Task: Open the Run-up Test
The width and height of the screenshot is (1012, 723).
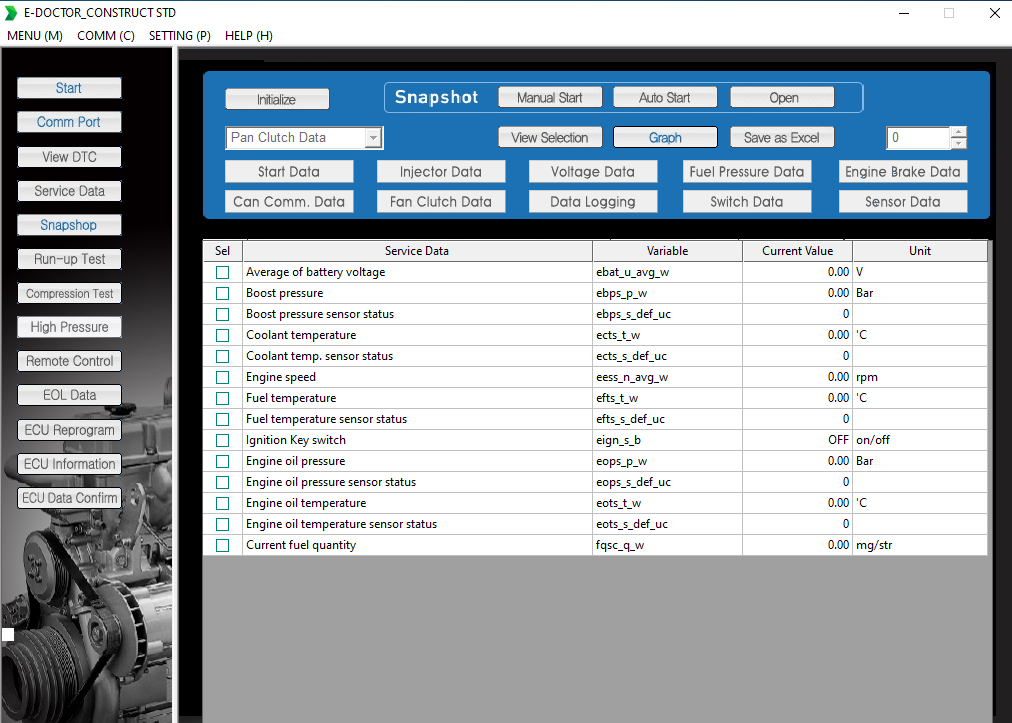Action: pos(69,259)
